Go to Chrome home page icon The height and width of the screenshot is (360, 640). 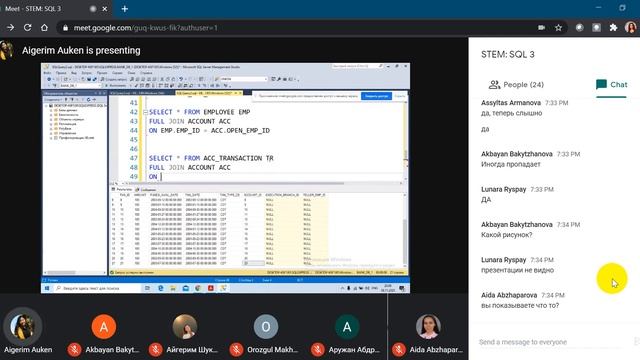click(44, 28)
